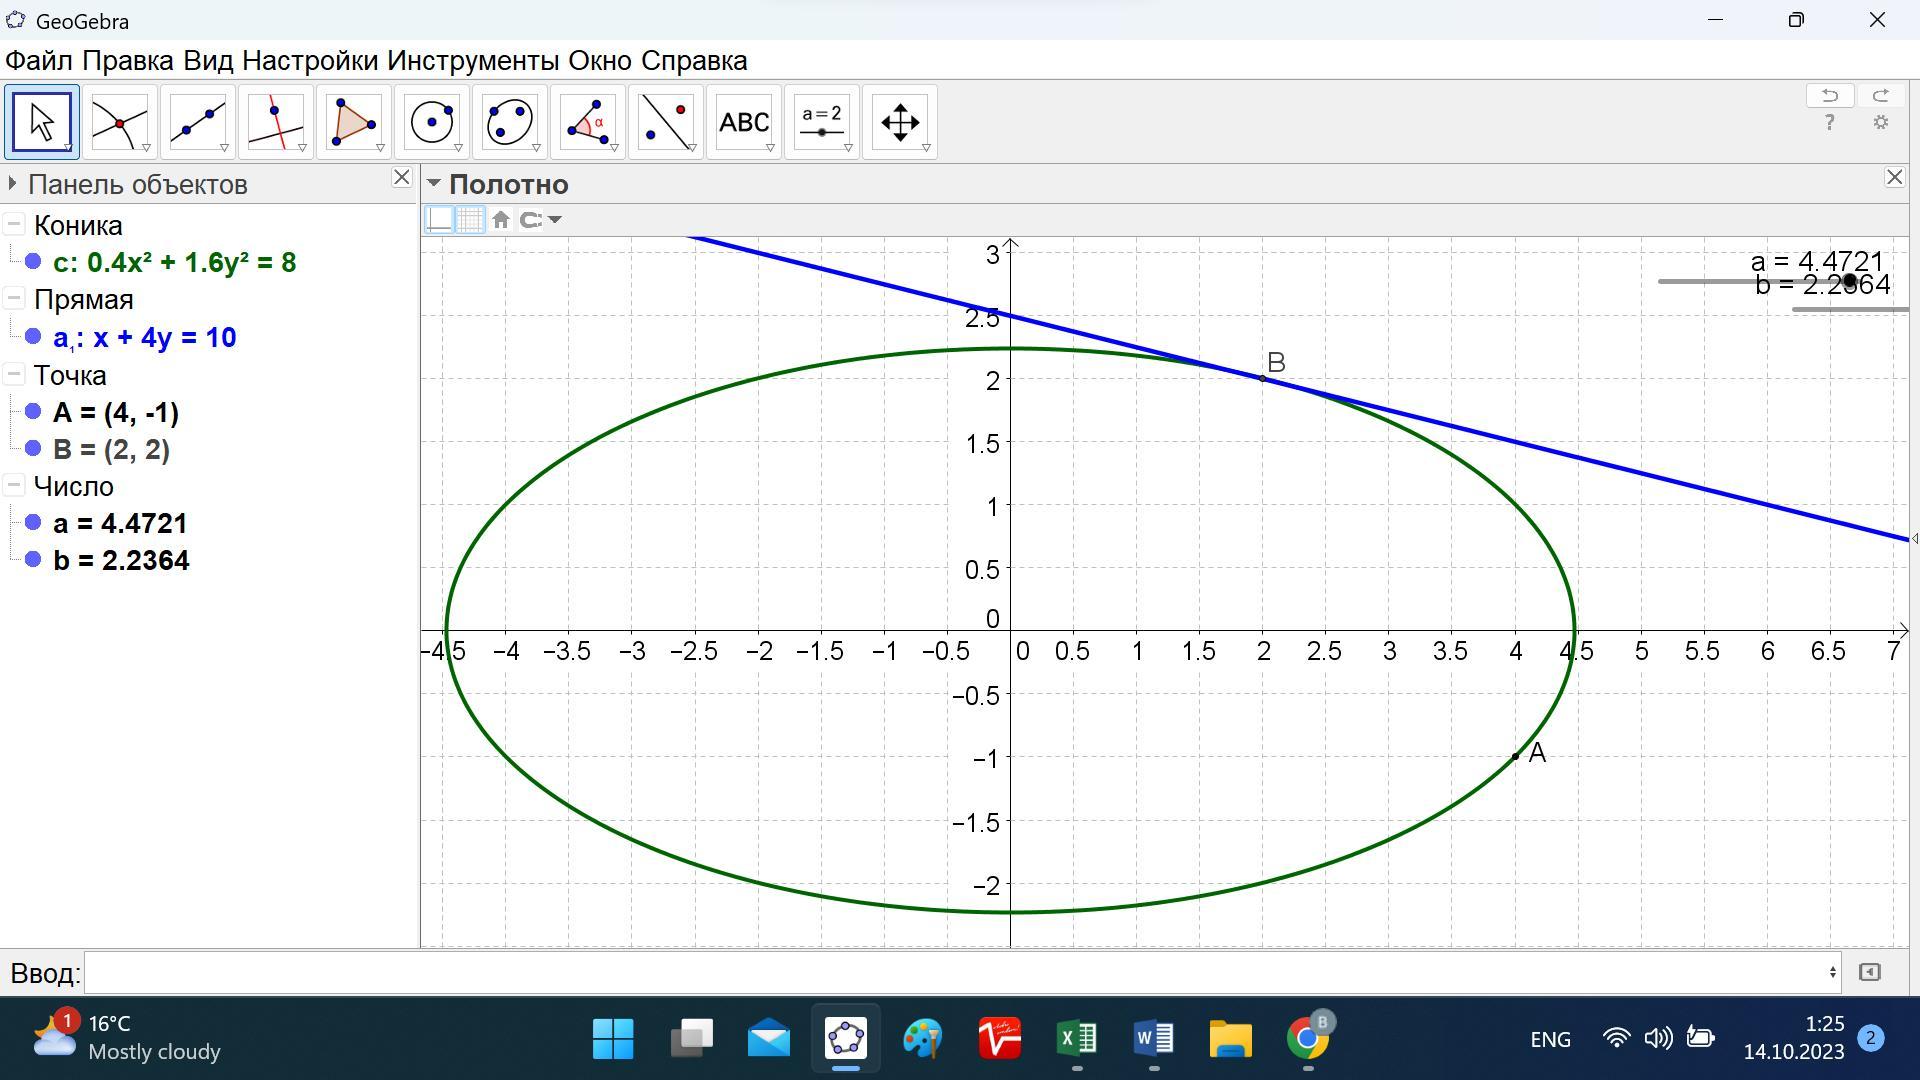Collapse the Точка group
1920x1080 pixels.
click(13, 374)
